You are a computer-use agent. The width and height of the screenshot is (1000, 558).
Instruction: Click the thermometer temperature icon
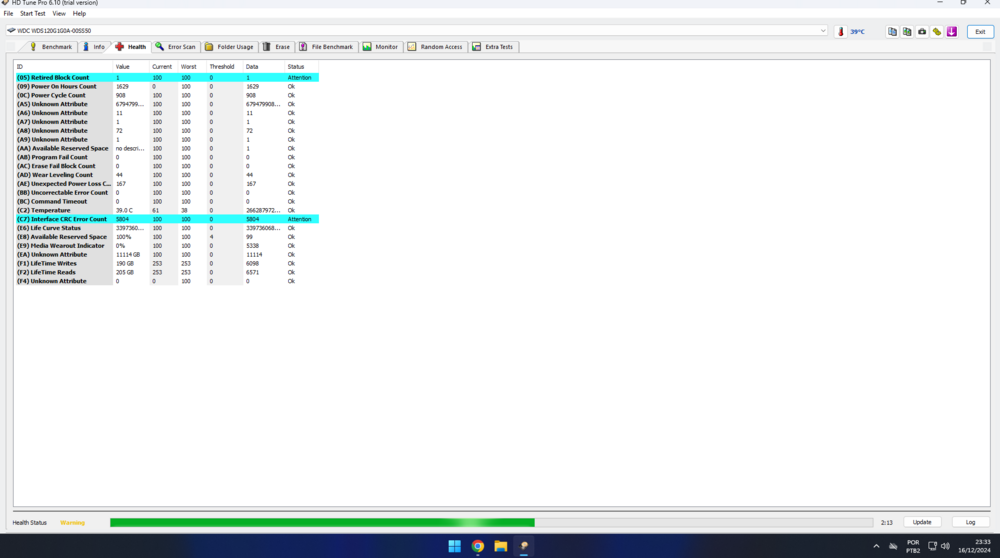pyautogui.click(x=841, y=32)
